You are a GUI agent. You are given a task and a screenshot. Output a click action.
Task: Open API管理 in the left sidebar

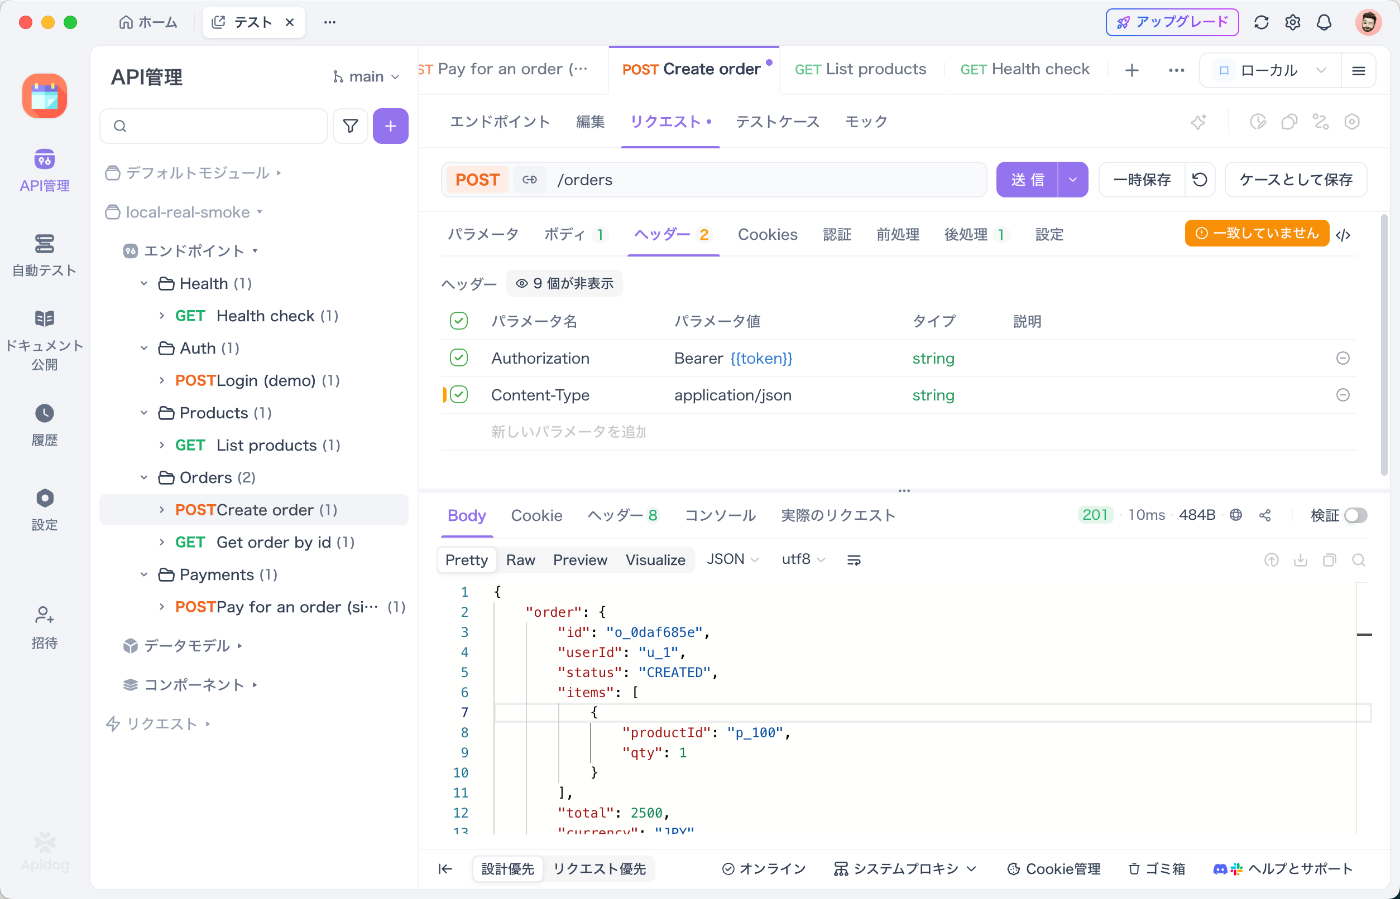click(x=44, y=170)
